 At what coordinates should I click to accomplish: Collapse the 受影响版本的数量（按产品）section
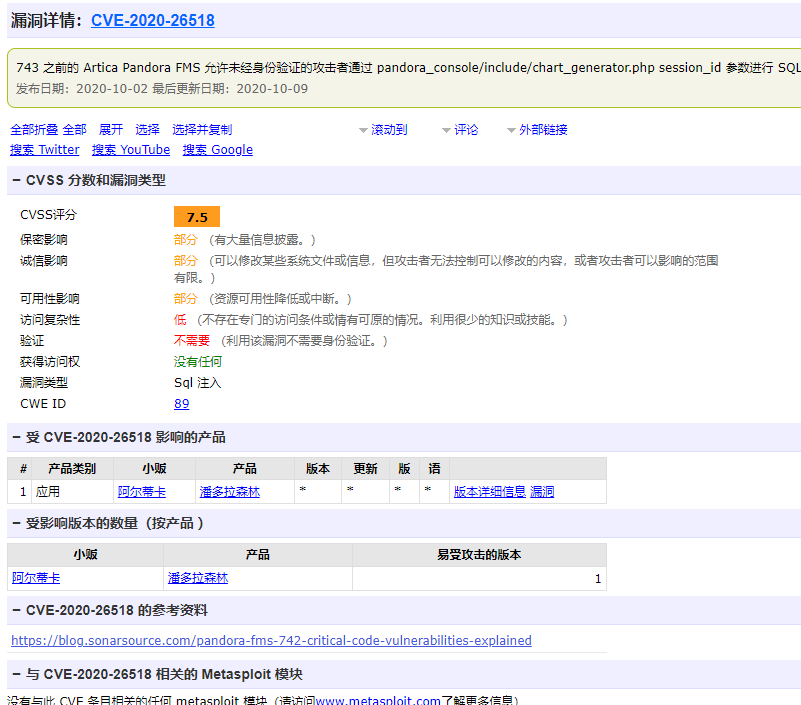coord(16,523)
